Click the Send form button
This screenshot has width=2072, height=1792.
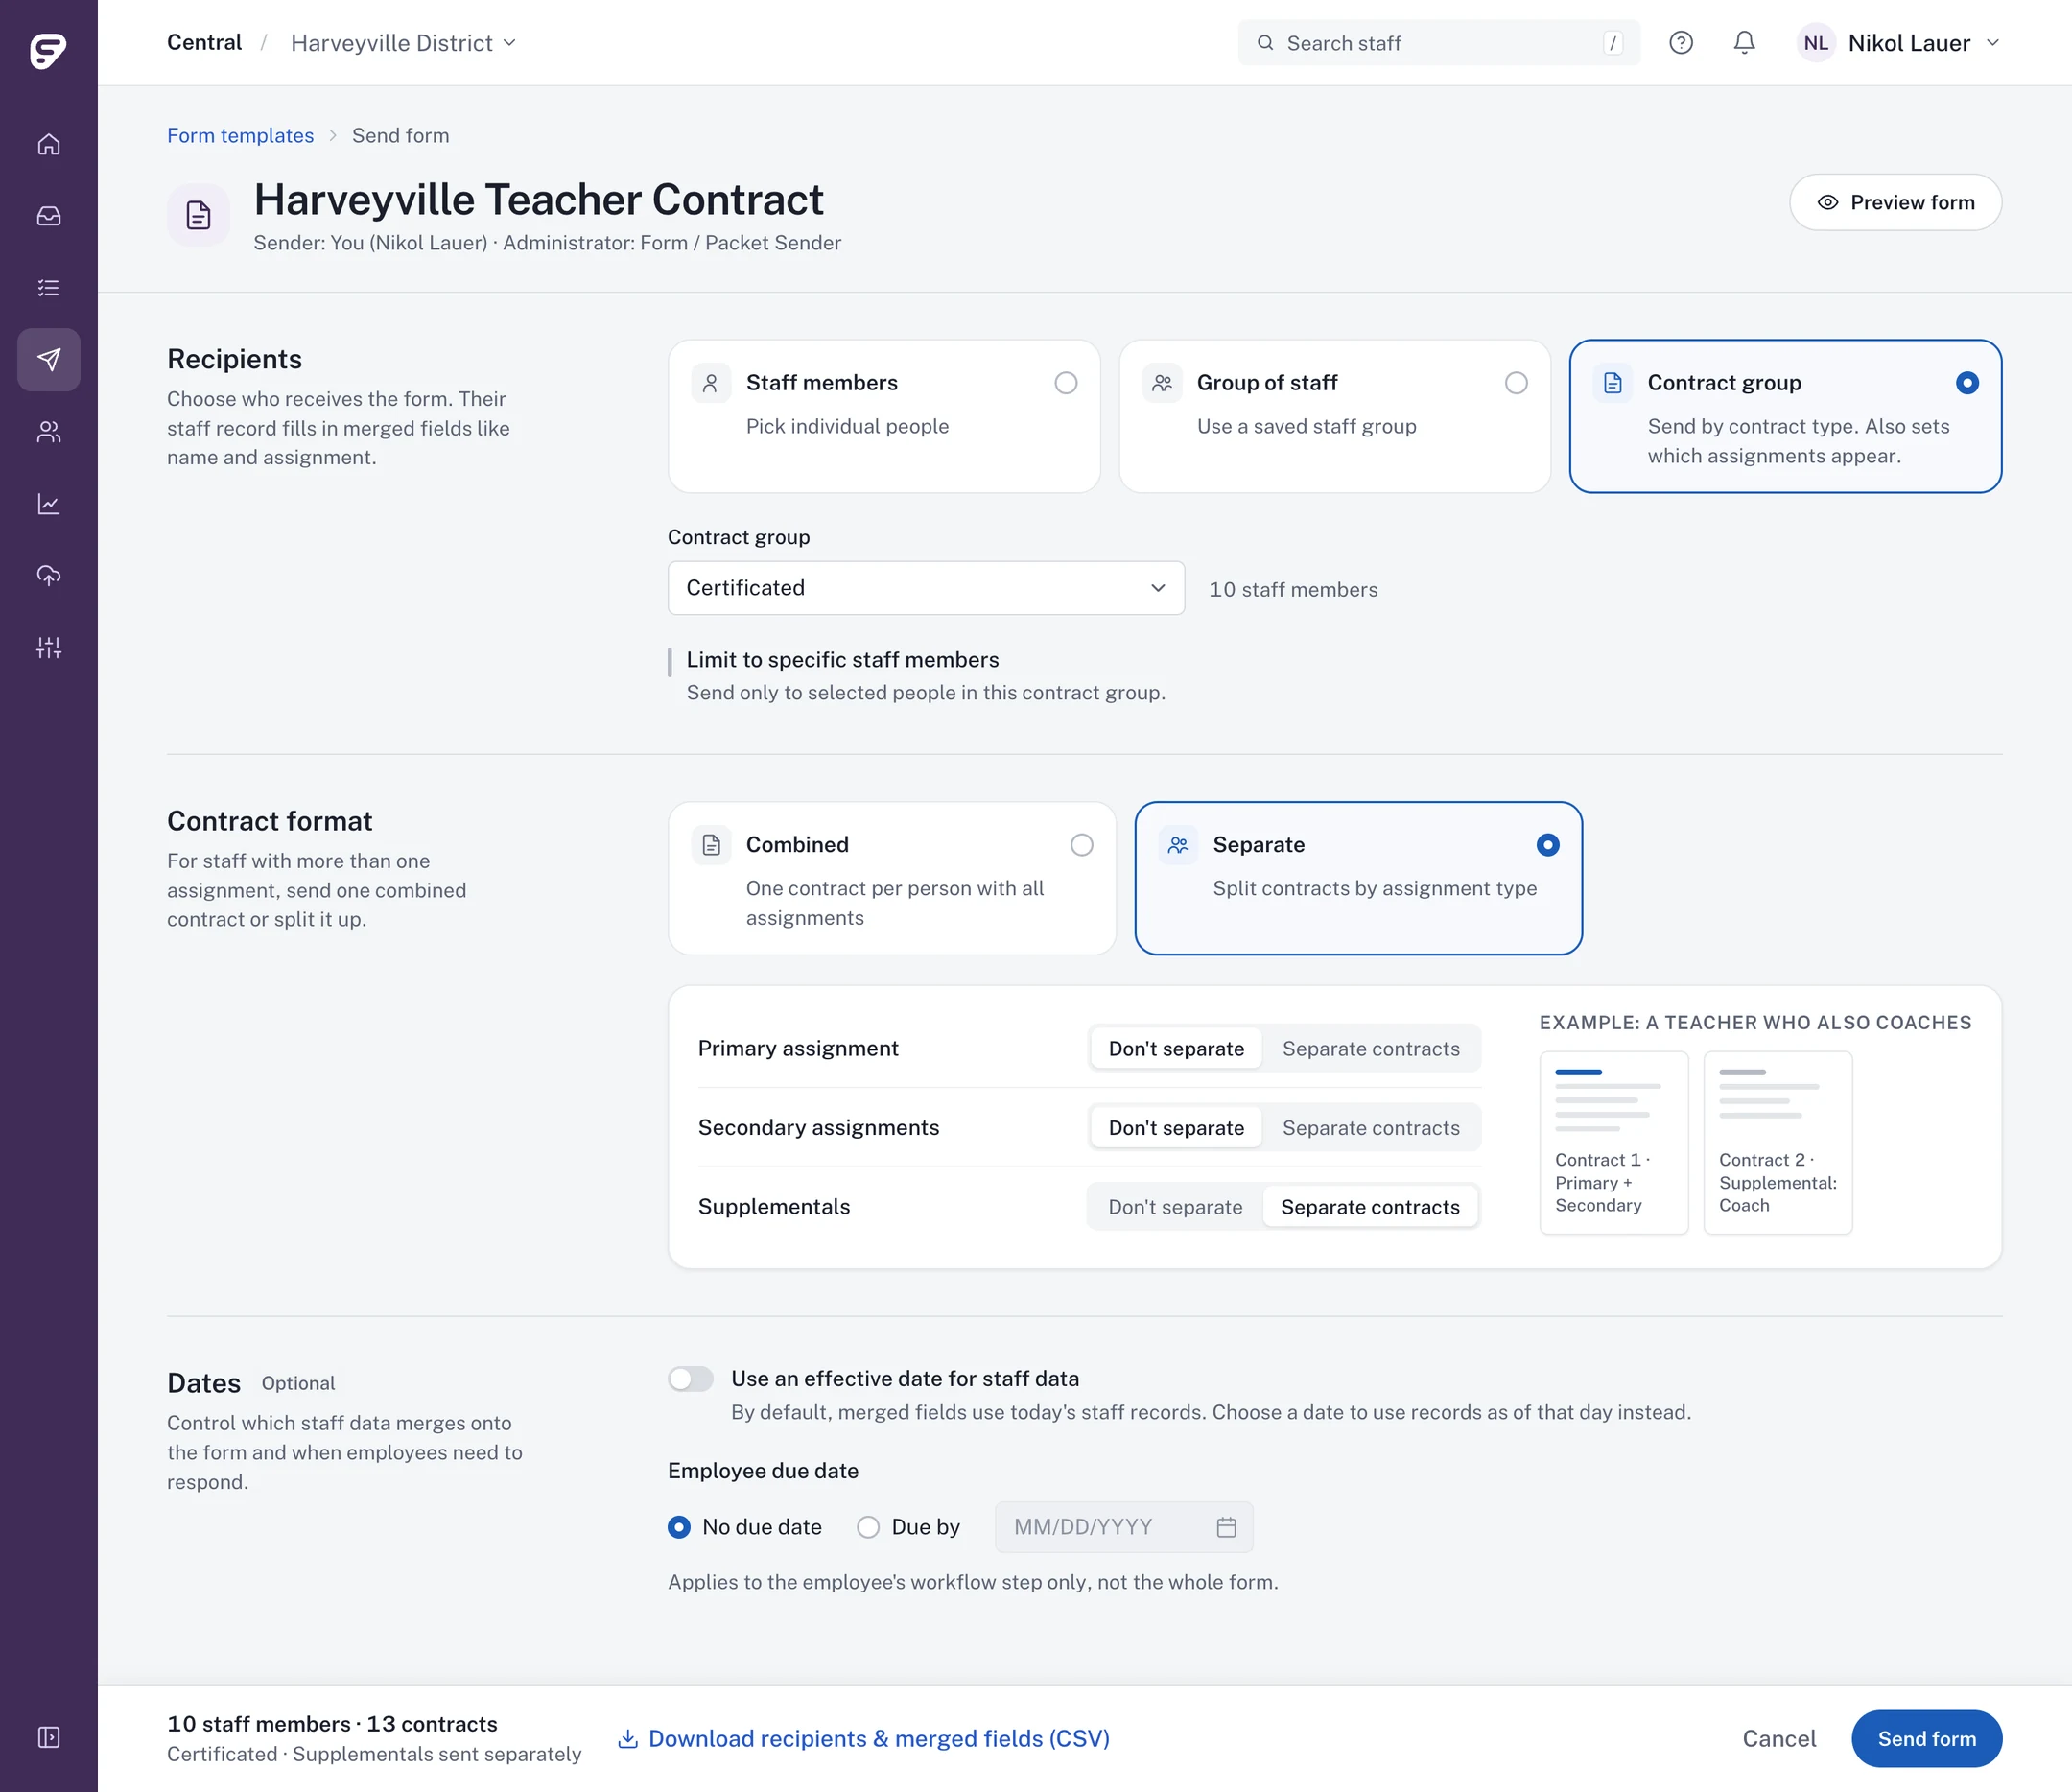(1926, 1739)
